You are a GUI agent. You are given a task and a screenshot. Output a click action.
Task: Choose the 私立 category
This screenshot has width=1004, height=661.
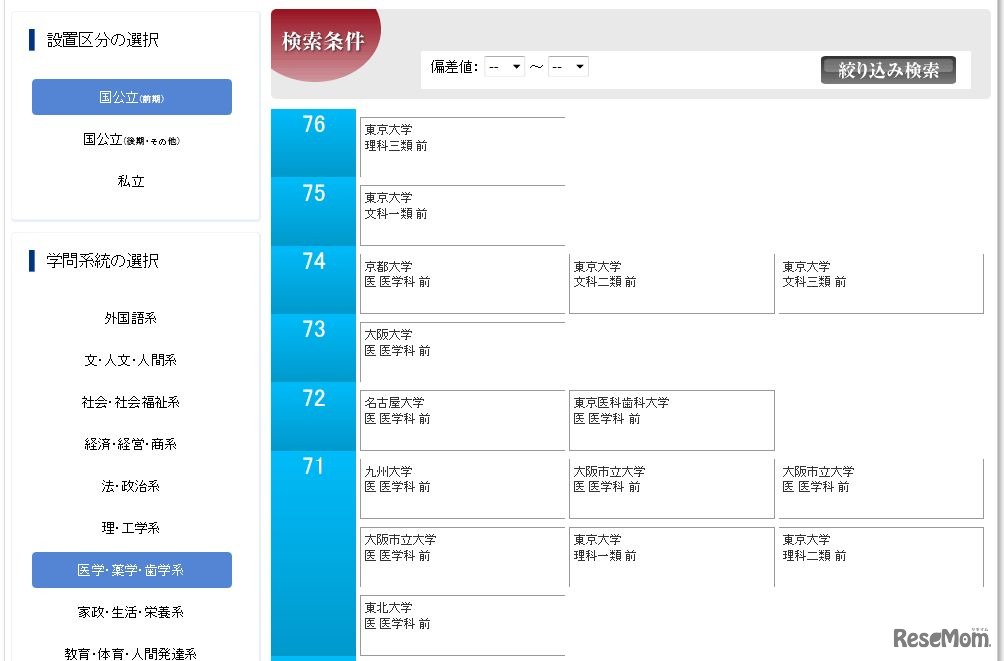pos(131,181)
